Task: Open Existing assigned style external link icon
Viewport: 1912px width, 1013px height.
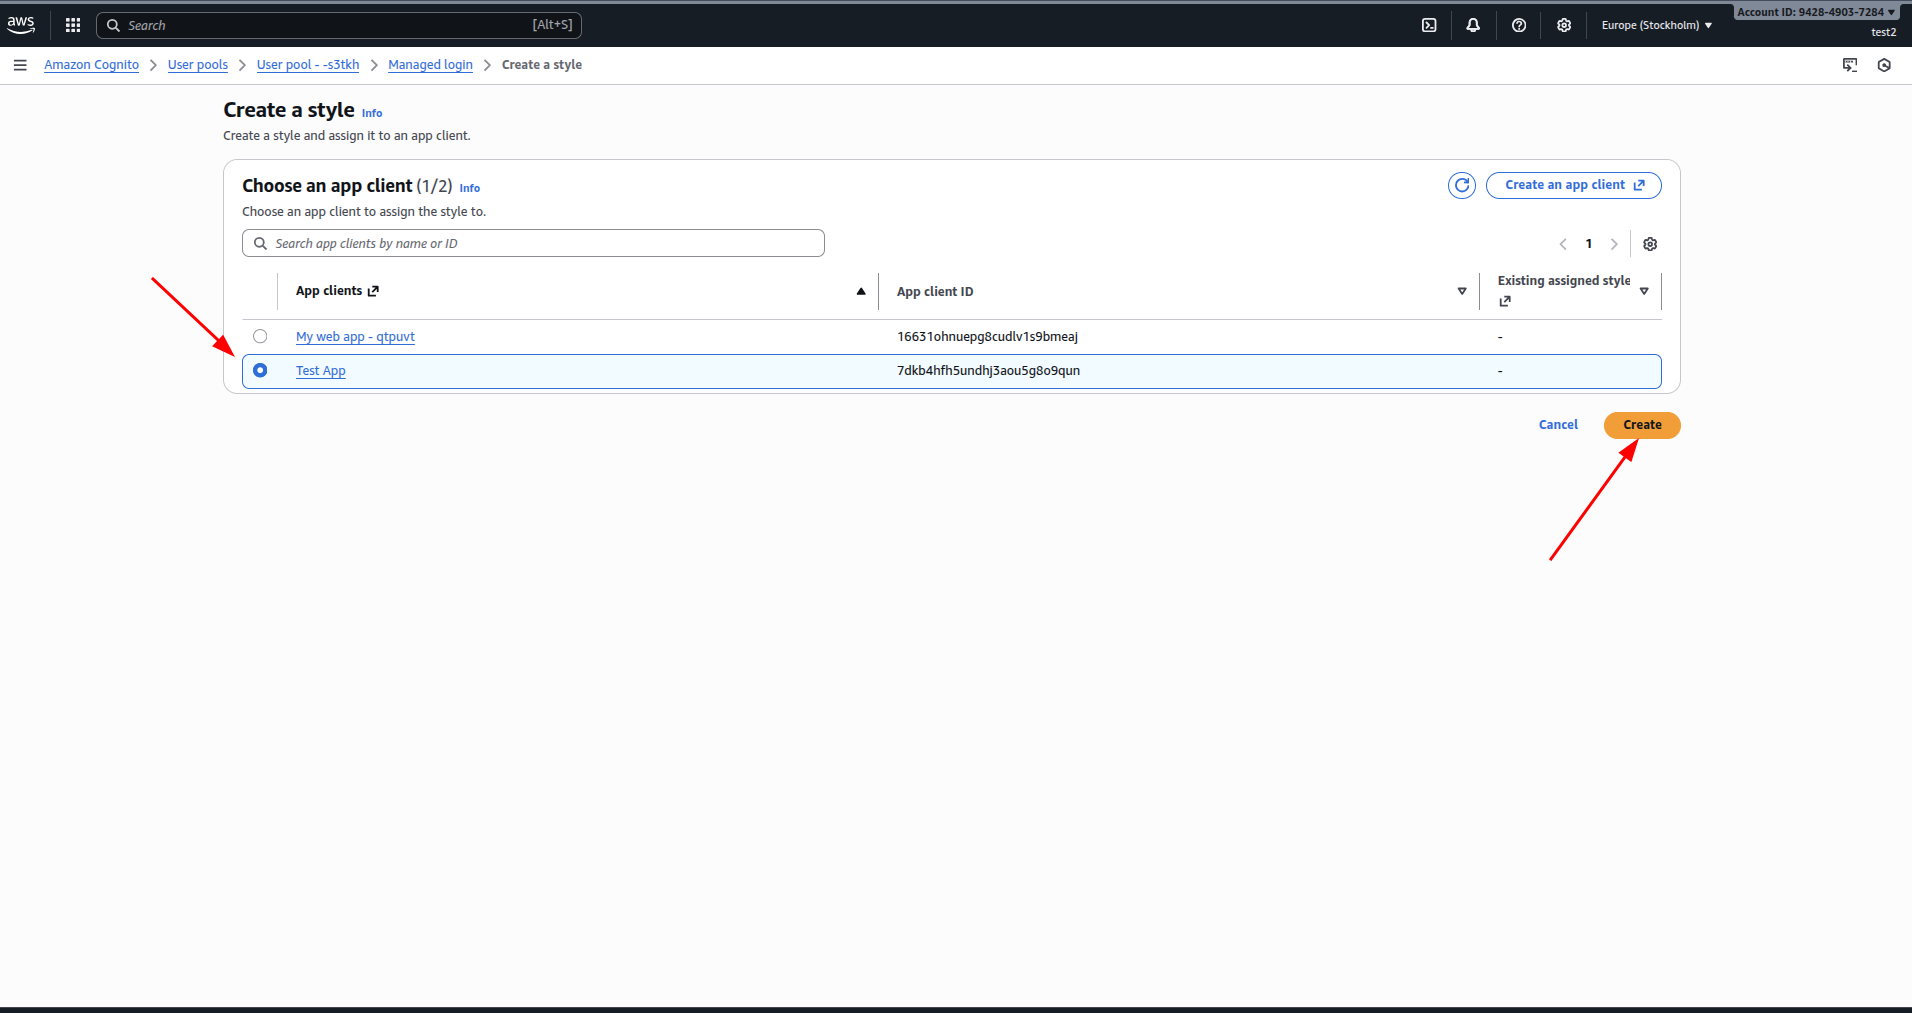Action: click(x=1505, y=301)
